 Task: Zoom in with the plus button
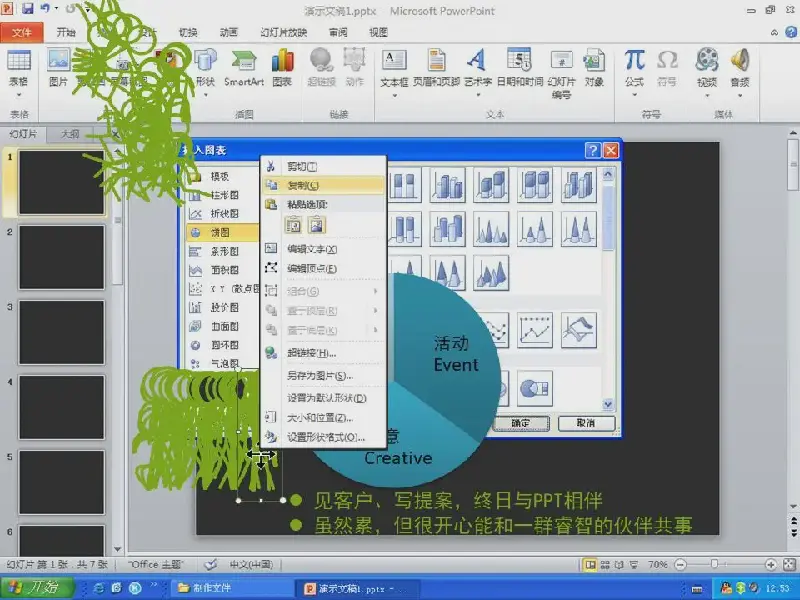771,565
